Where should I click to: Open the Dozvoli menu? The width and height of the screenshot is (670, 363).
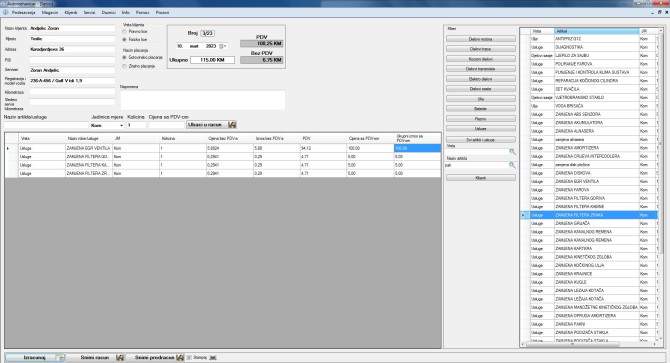point(109,12)
